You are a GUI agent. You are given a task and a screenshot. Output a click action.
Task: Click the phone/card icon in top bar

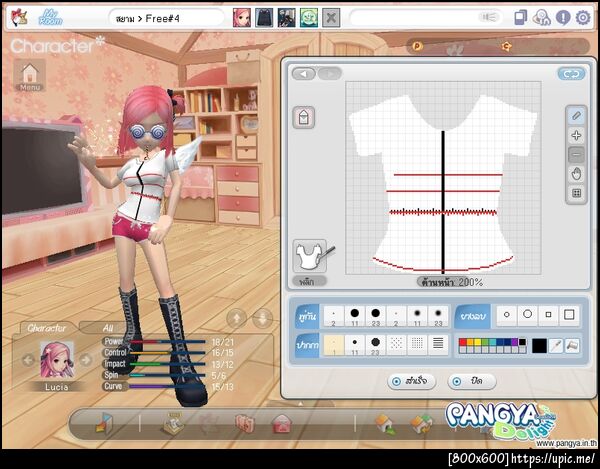[520, 18]
